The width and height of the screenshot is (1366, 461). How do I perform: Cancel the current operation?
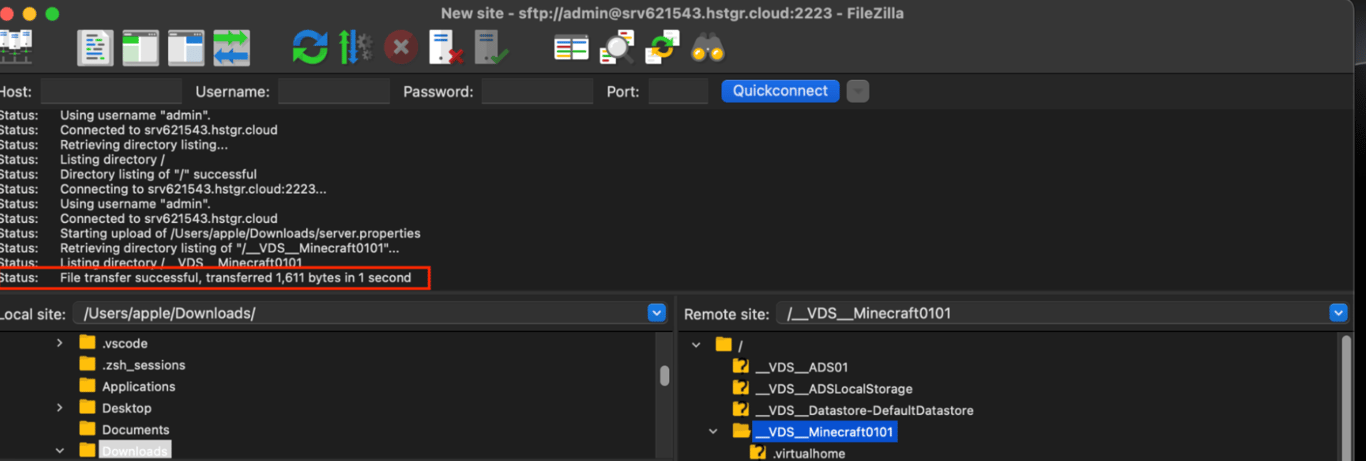pos(401,47)
